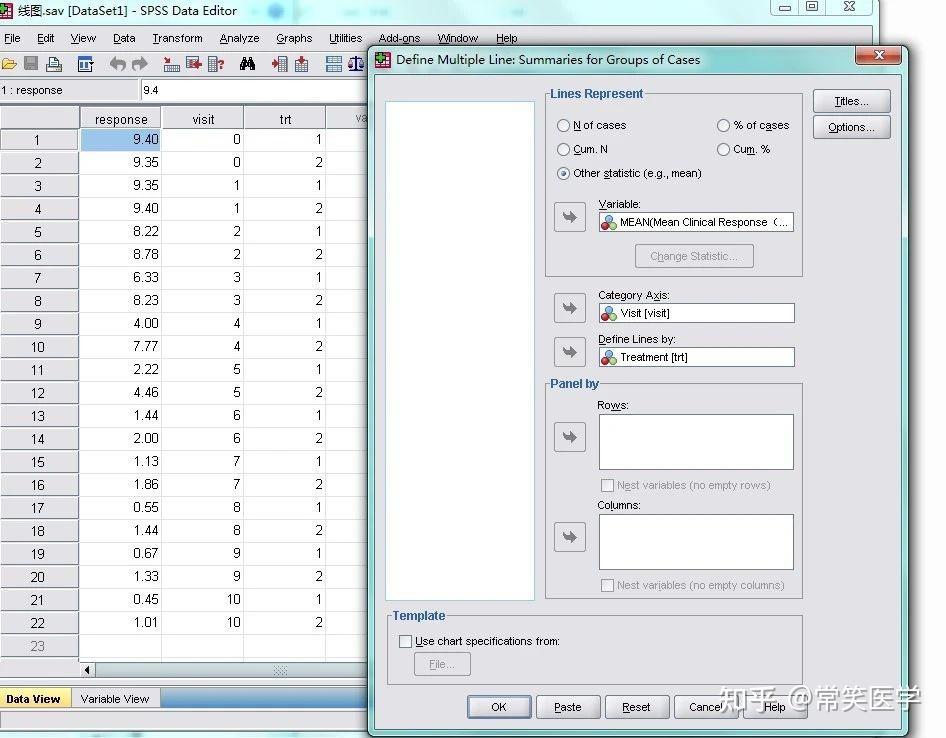Open the Data menu
Viewport: 946px width, 738px height.
[124, 38]
